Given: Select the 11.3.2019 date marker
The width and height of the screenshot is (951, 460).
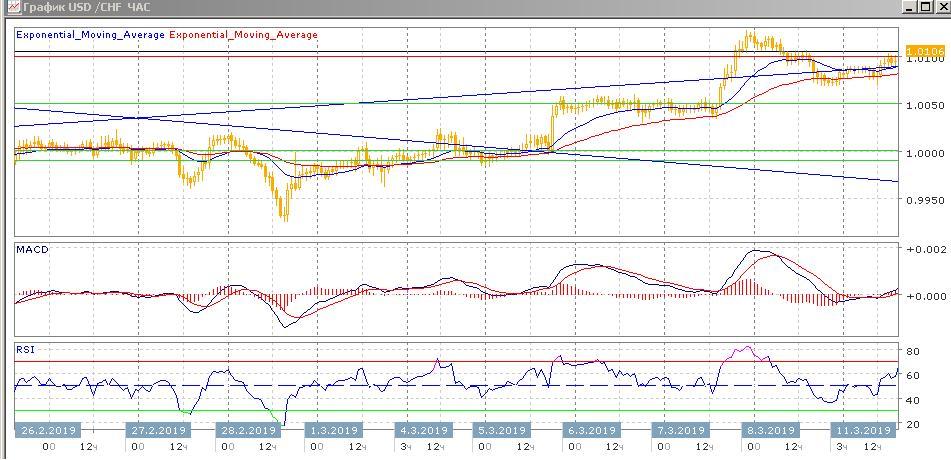Looking at the screenshot, I should click(x=861, y=430).
